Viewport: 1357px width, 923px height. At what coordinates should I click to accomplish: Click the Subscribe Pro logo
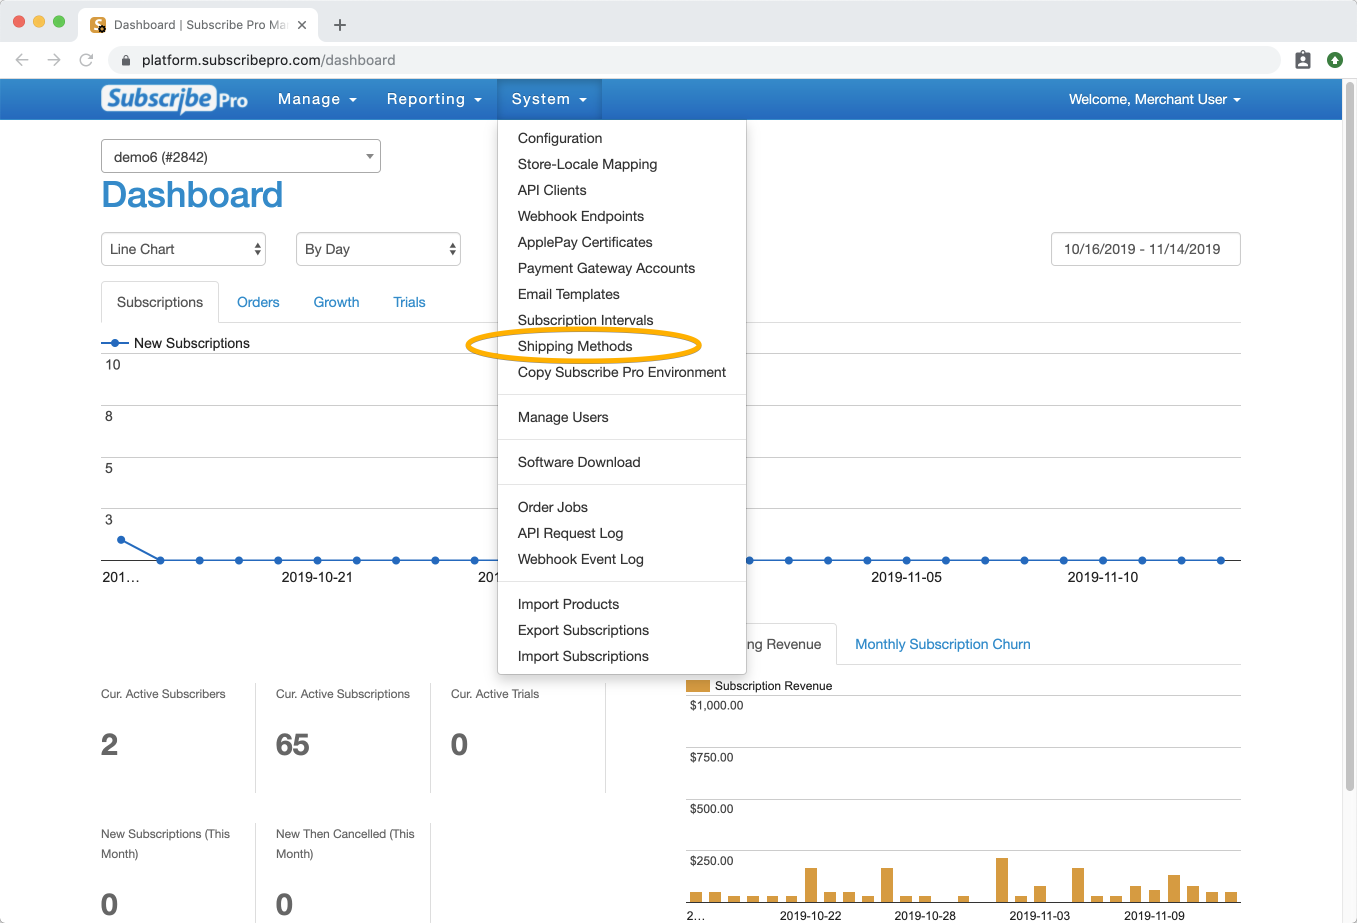pos(174,99)
